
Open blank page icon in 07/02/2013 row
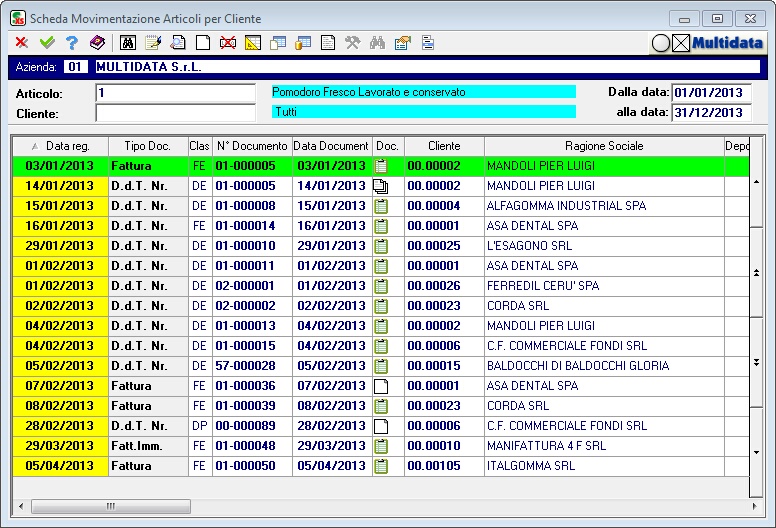click(x=381, y=386)
